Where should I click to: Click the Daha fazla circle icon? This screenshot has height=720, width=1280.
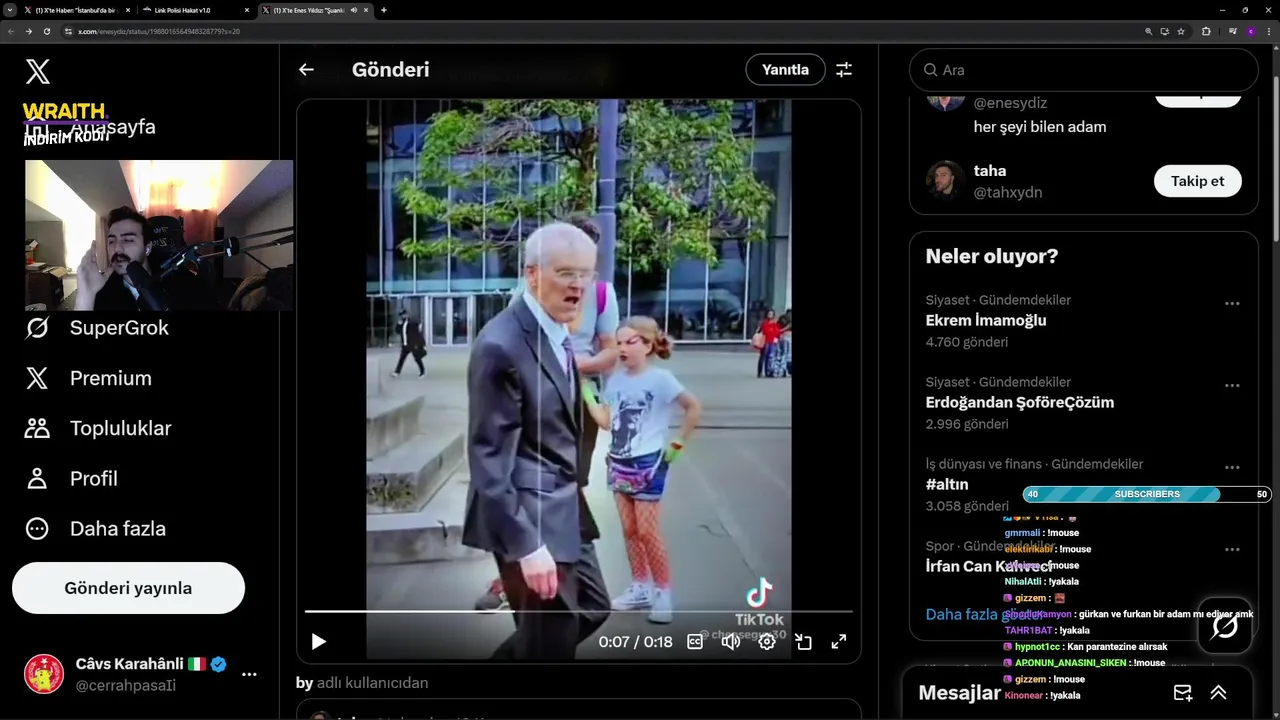tap(37, 528)
